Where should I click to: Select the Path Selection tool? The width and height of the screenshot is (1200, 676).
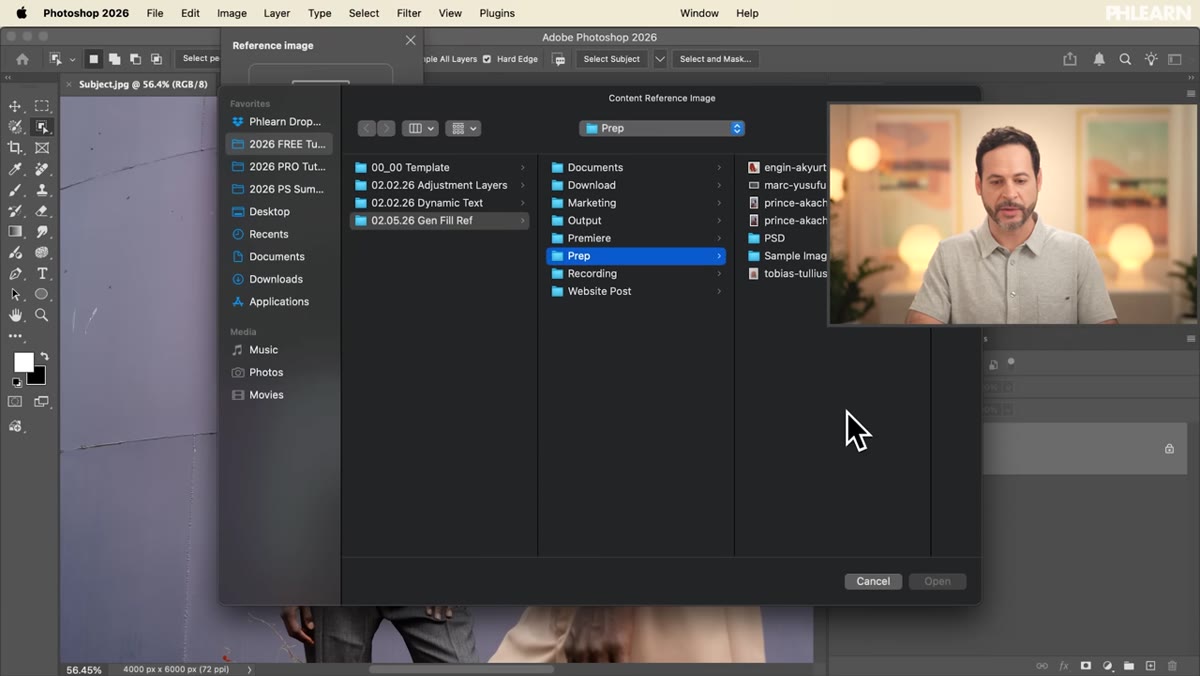(x=15, y=295)
